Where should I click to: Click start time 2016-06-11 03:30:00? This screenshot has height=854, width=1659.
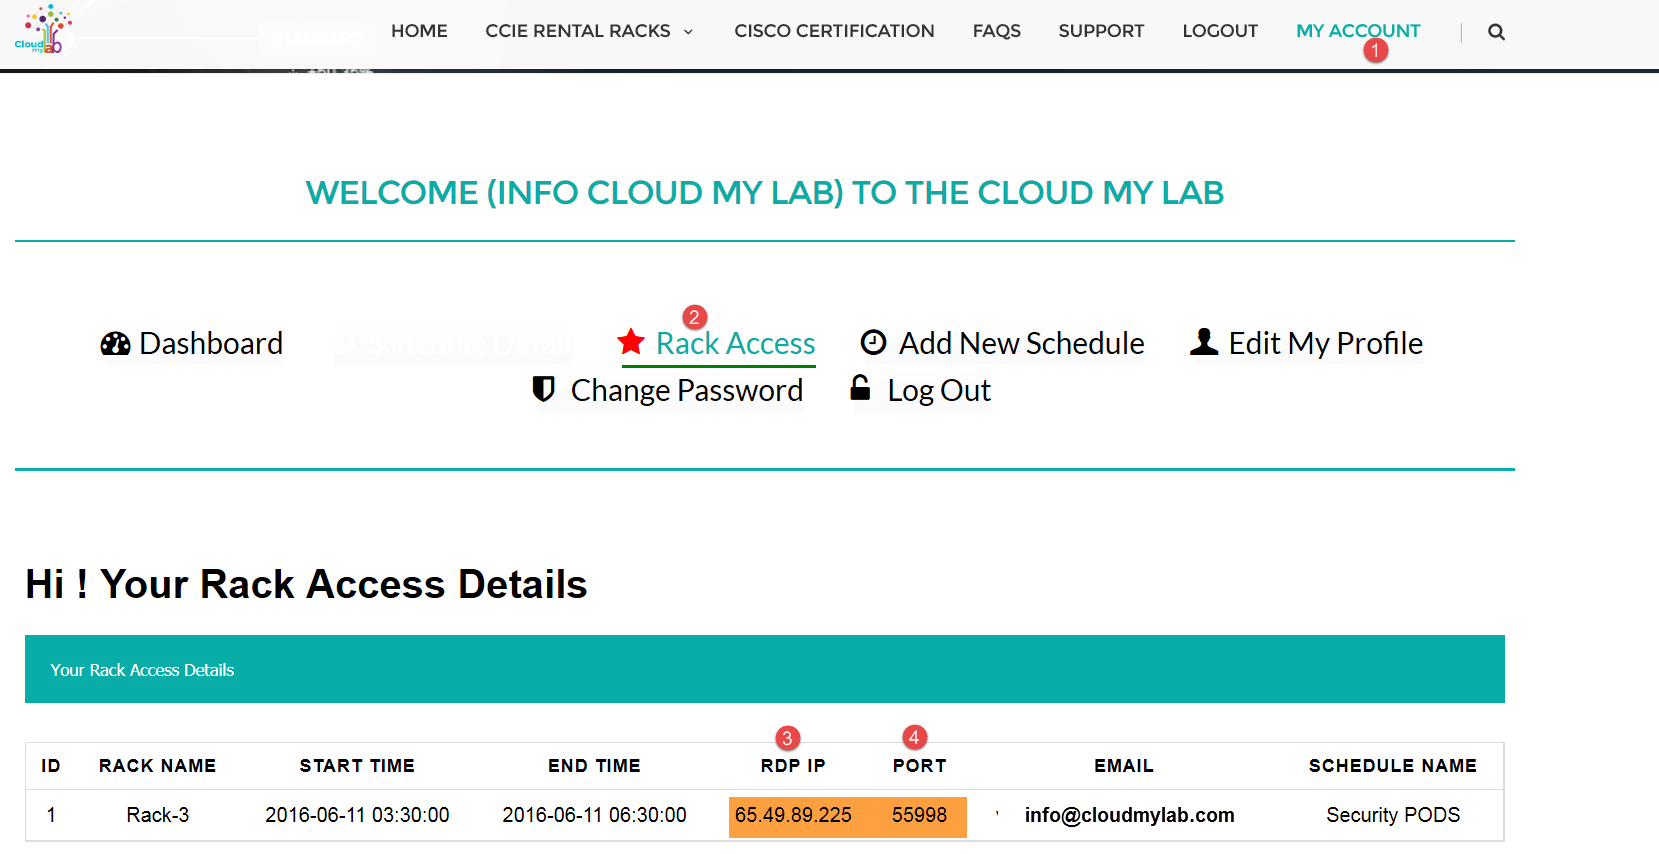click(357, 815)
